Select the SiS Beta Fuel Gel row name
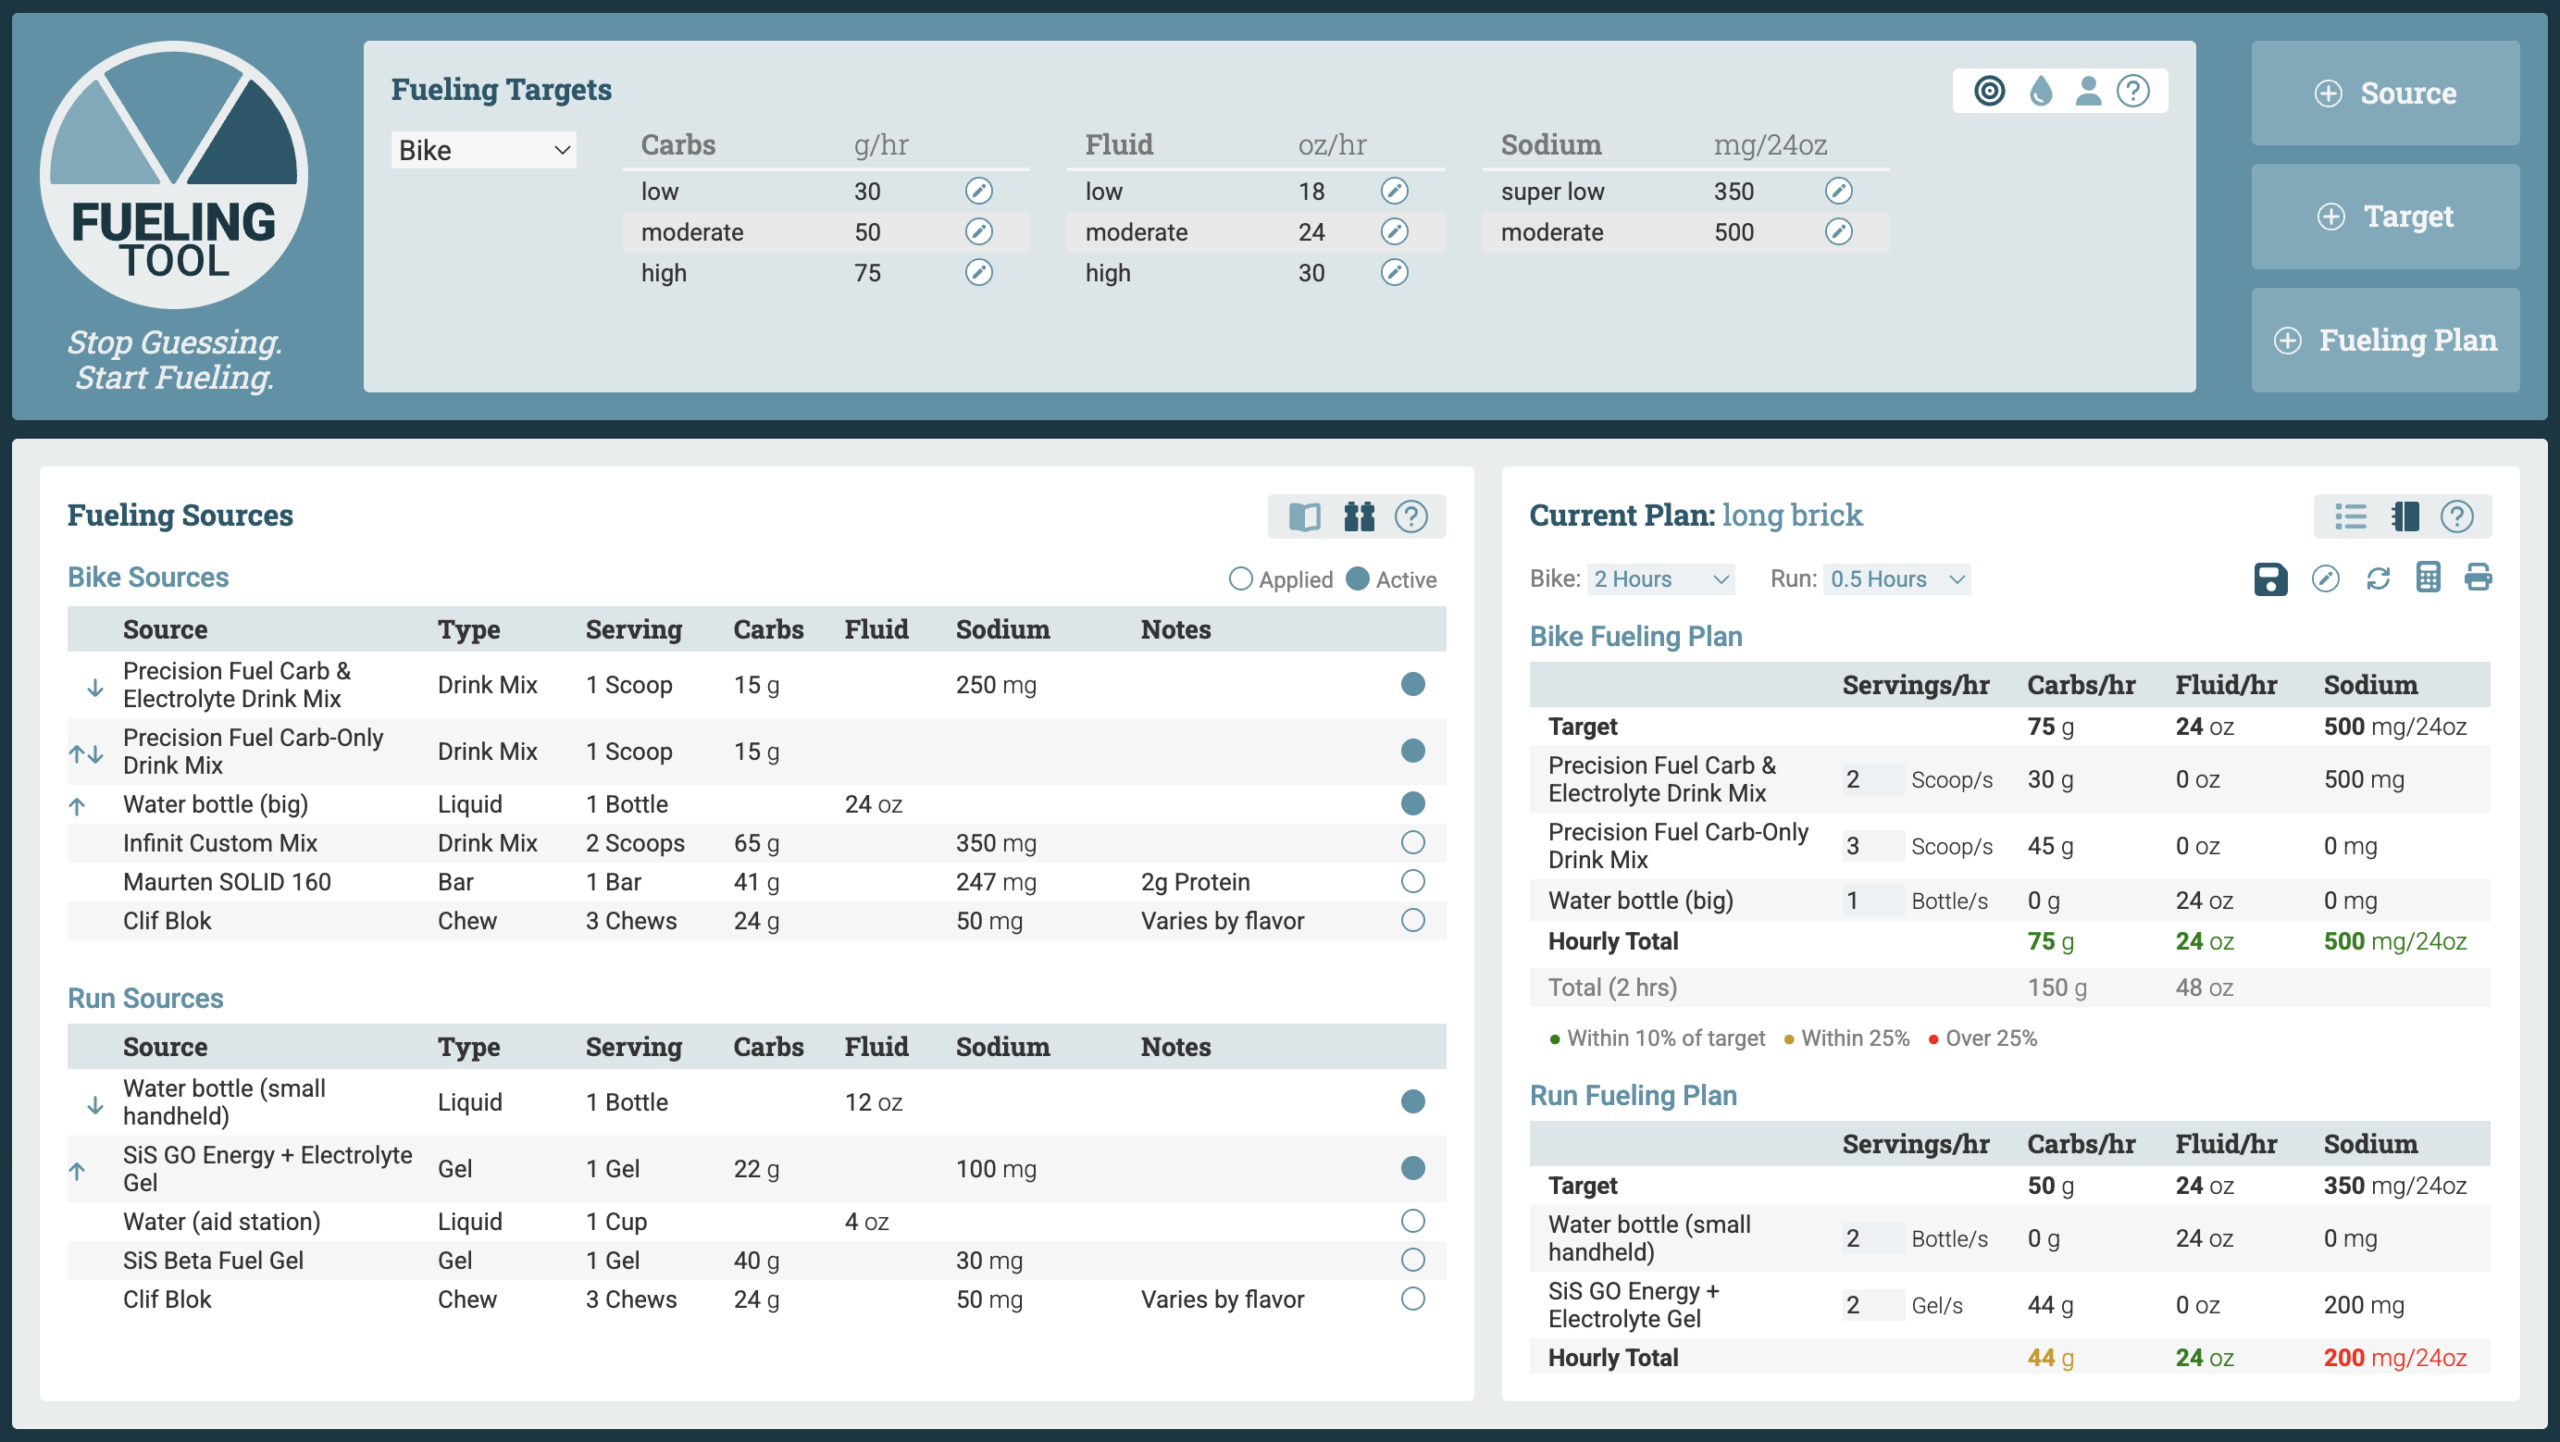This screenshot has width=2560, height=1442. pos(213,1260)
